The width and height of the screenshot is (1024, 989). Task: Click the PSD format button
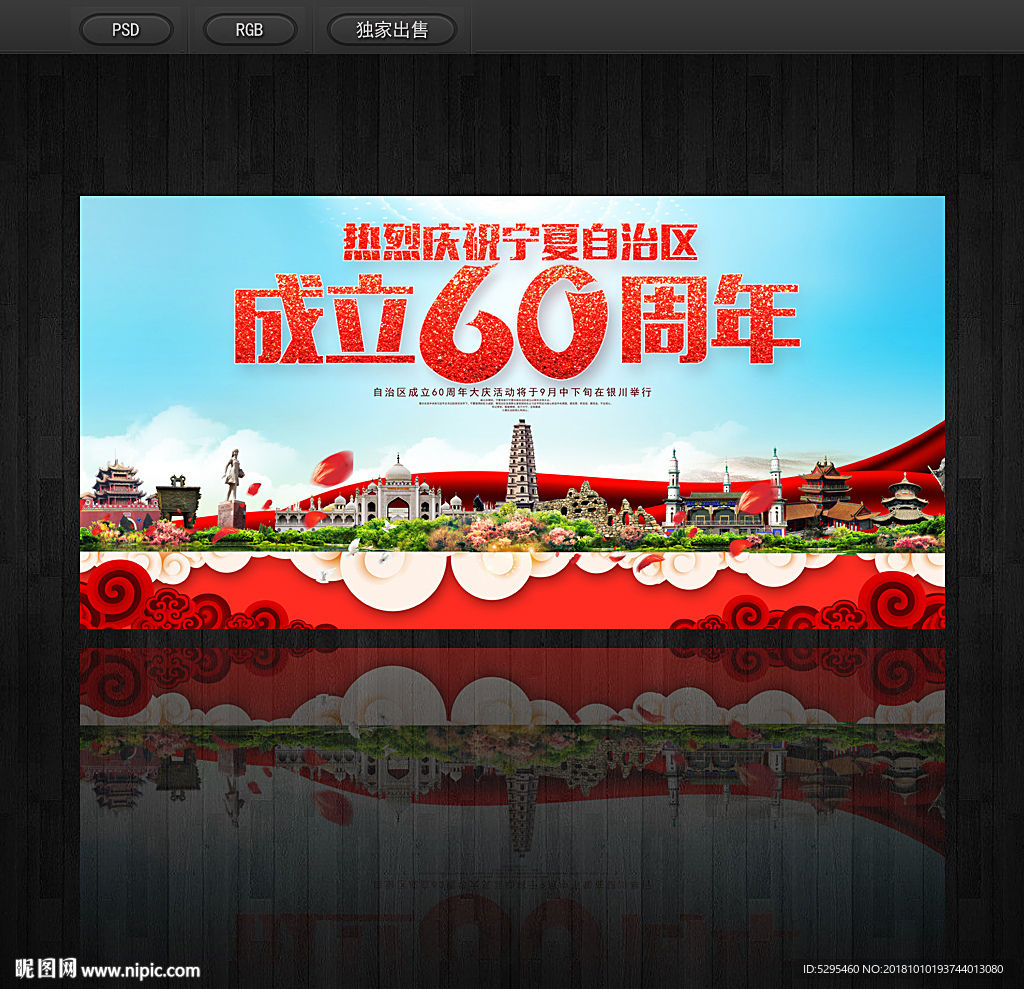[x=126, y=30]
